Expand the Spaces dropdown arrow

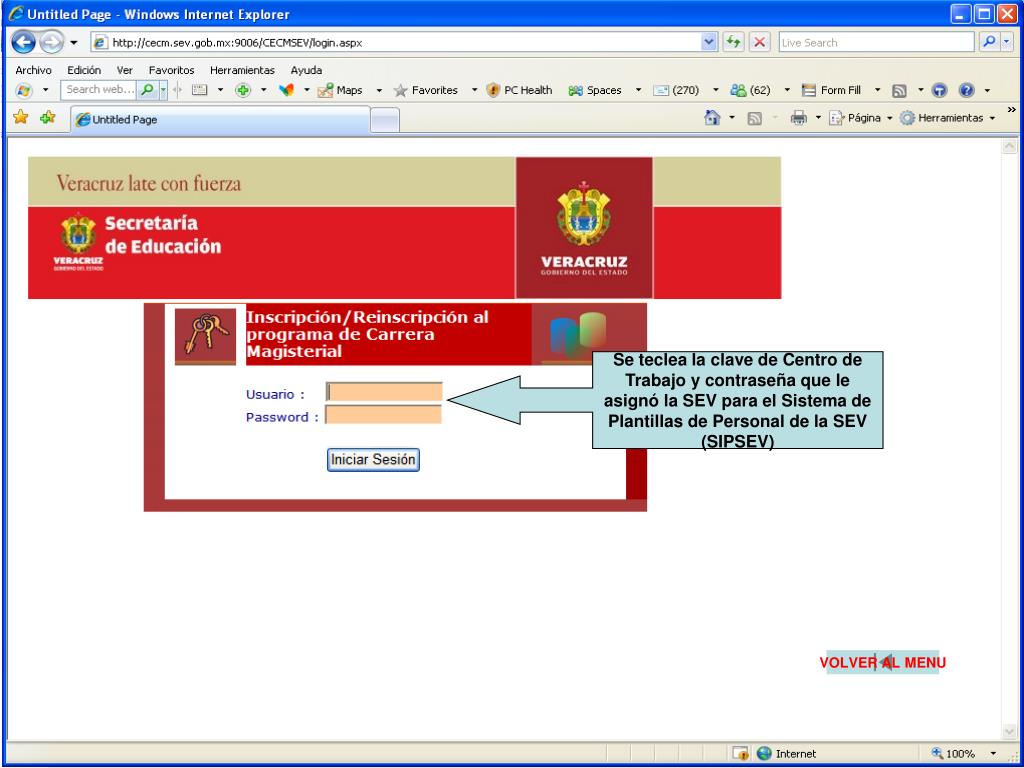[x=638, y=90]
